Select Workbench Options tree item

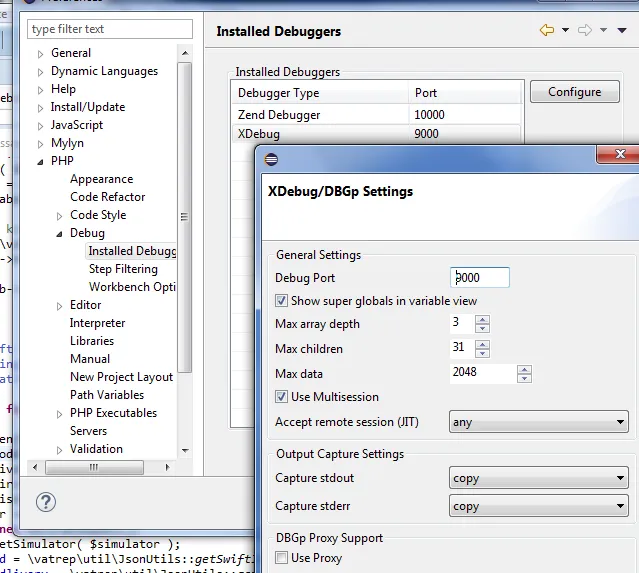pos(132,287)
